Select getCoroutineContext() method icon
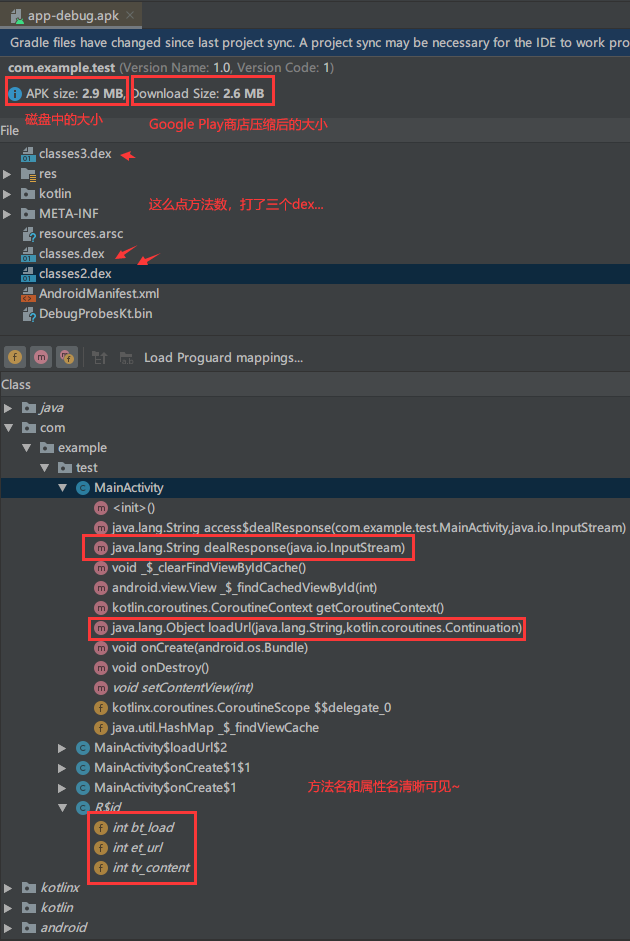Image resolution: width=630 pixels, height=941 pixels. [101, 608]
